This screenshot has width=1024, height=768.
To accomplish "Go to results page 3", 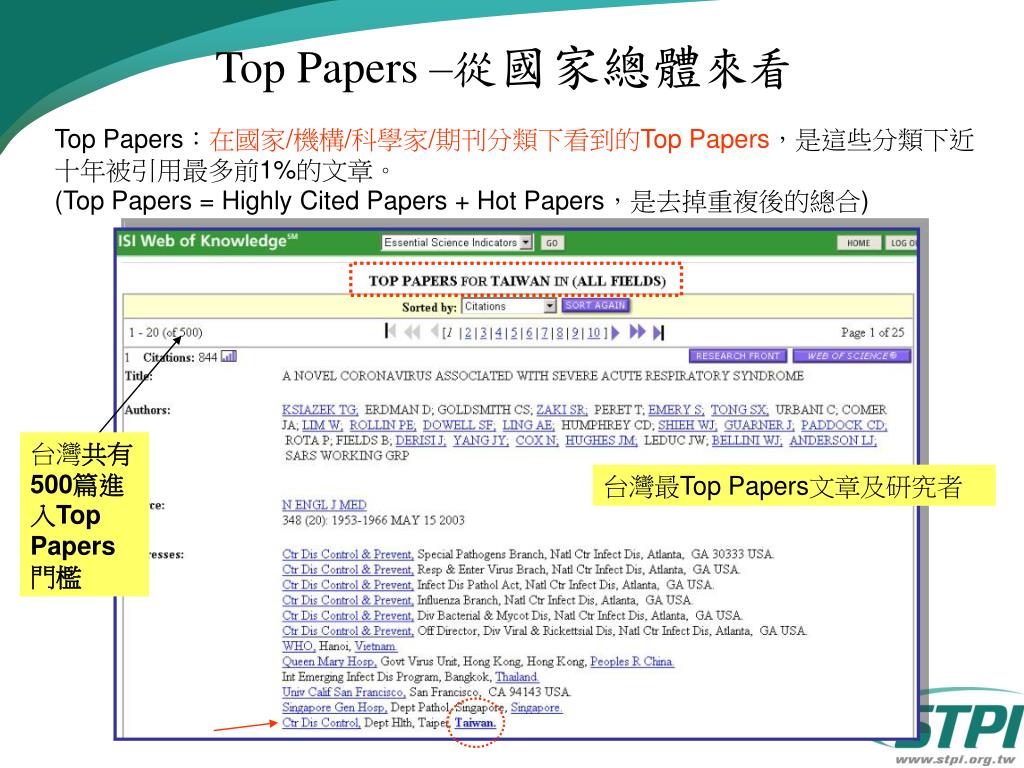I will pyautogui.click(x=483, y=333).
